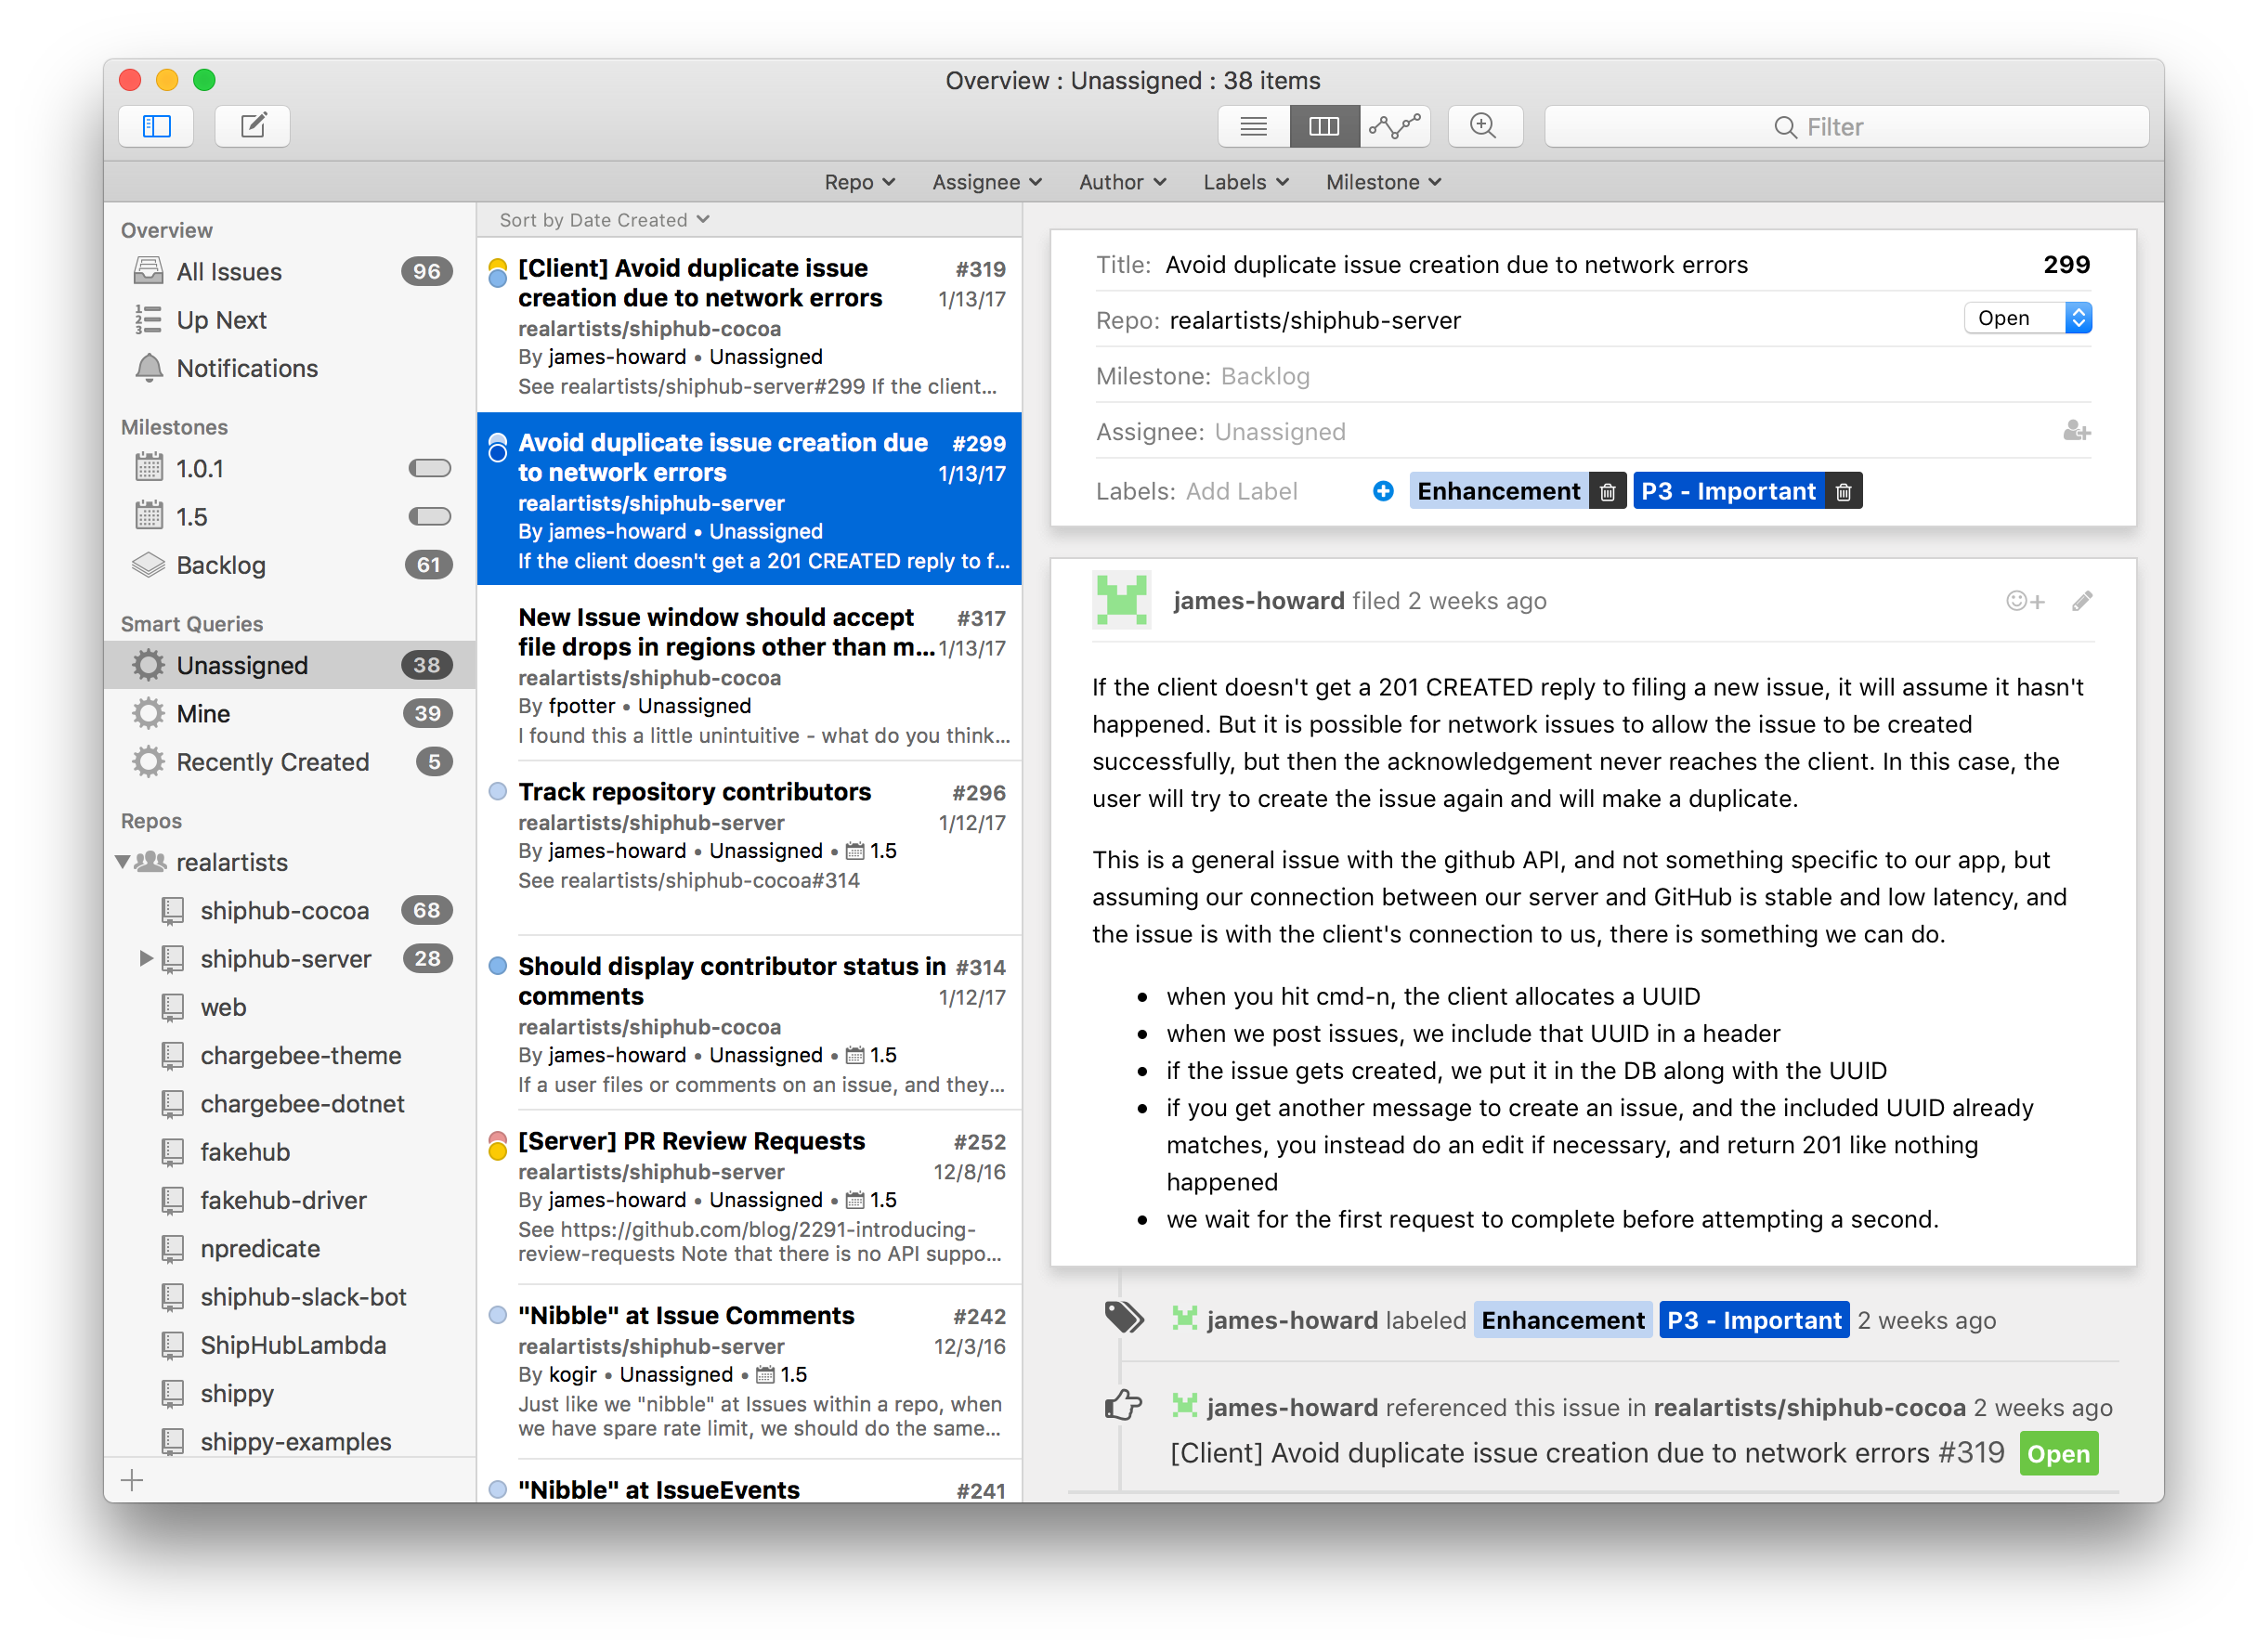Select Recently Created smart query
Screen dimensions: 2268x1651
[290, 762]
